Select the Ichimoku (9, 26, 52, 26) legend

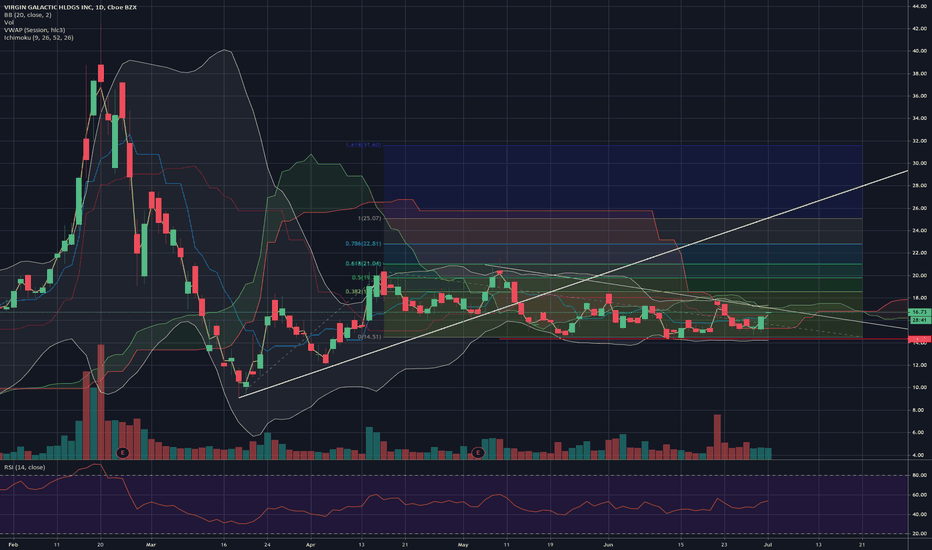39,38
